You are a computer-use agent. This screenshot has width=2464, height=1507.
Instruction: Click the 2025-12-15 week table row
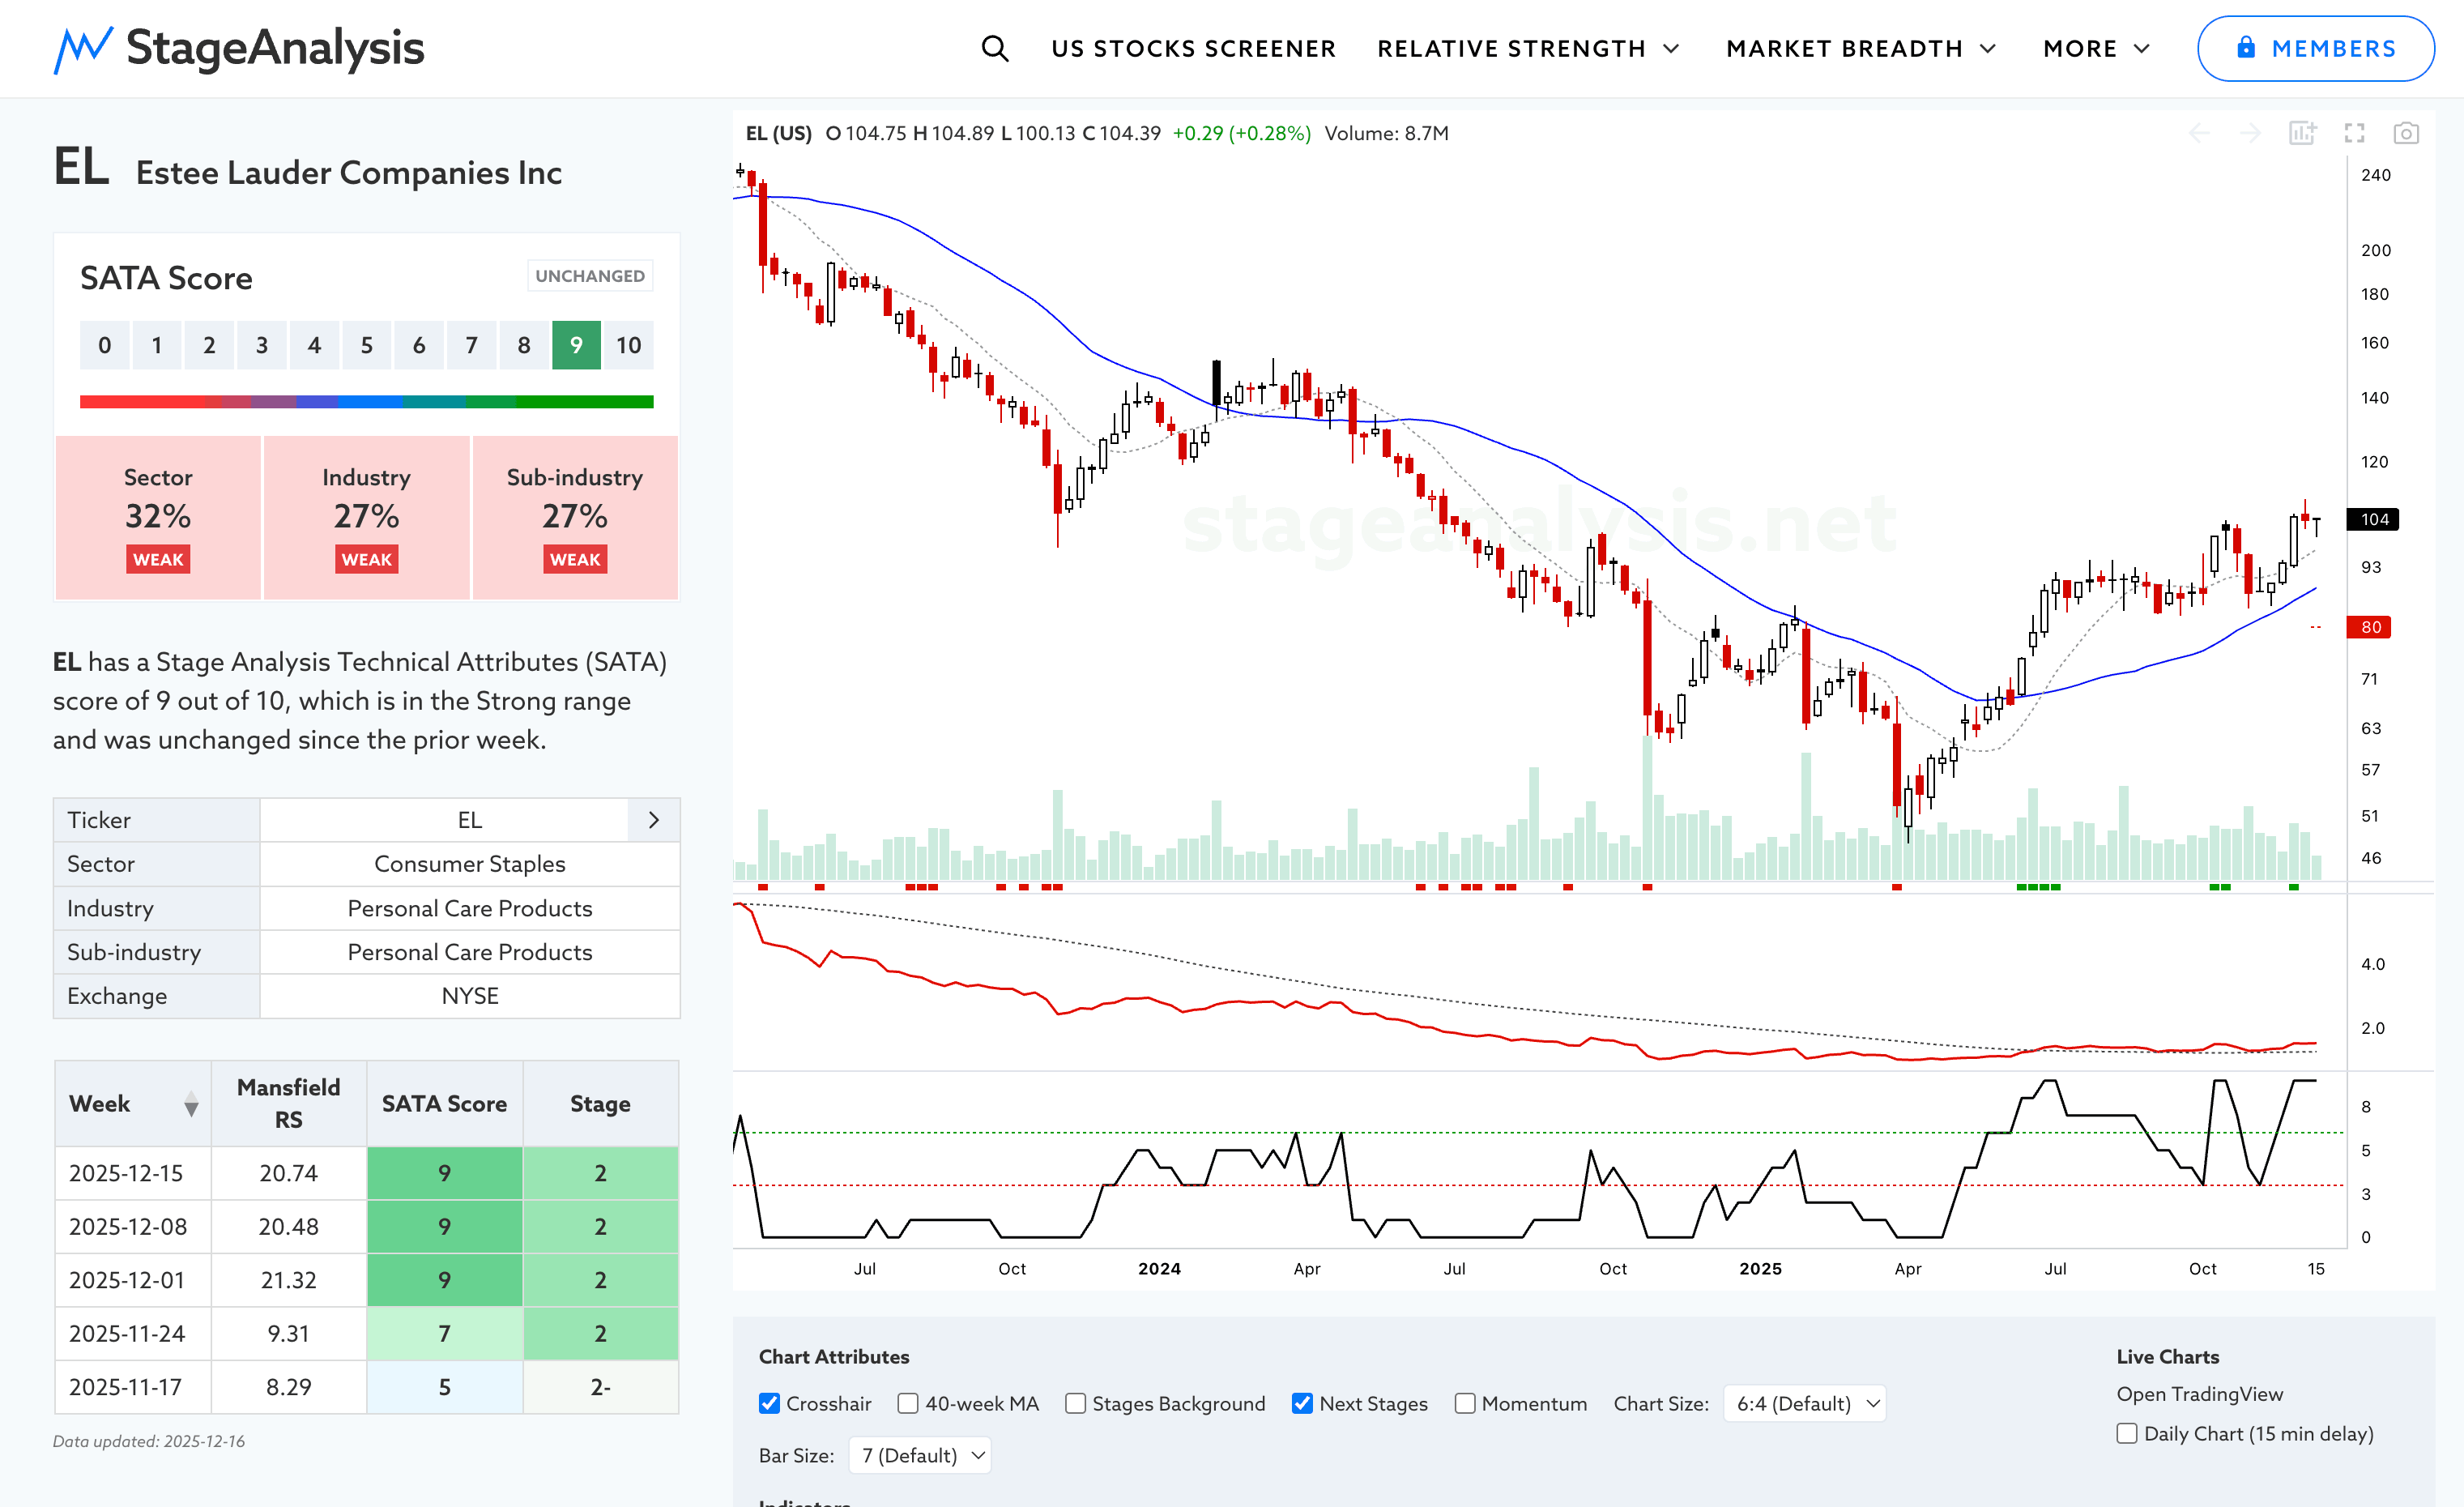pyautogui.click(x=366, y=1173)
